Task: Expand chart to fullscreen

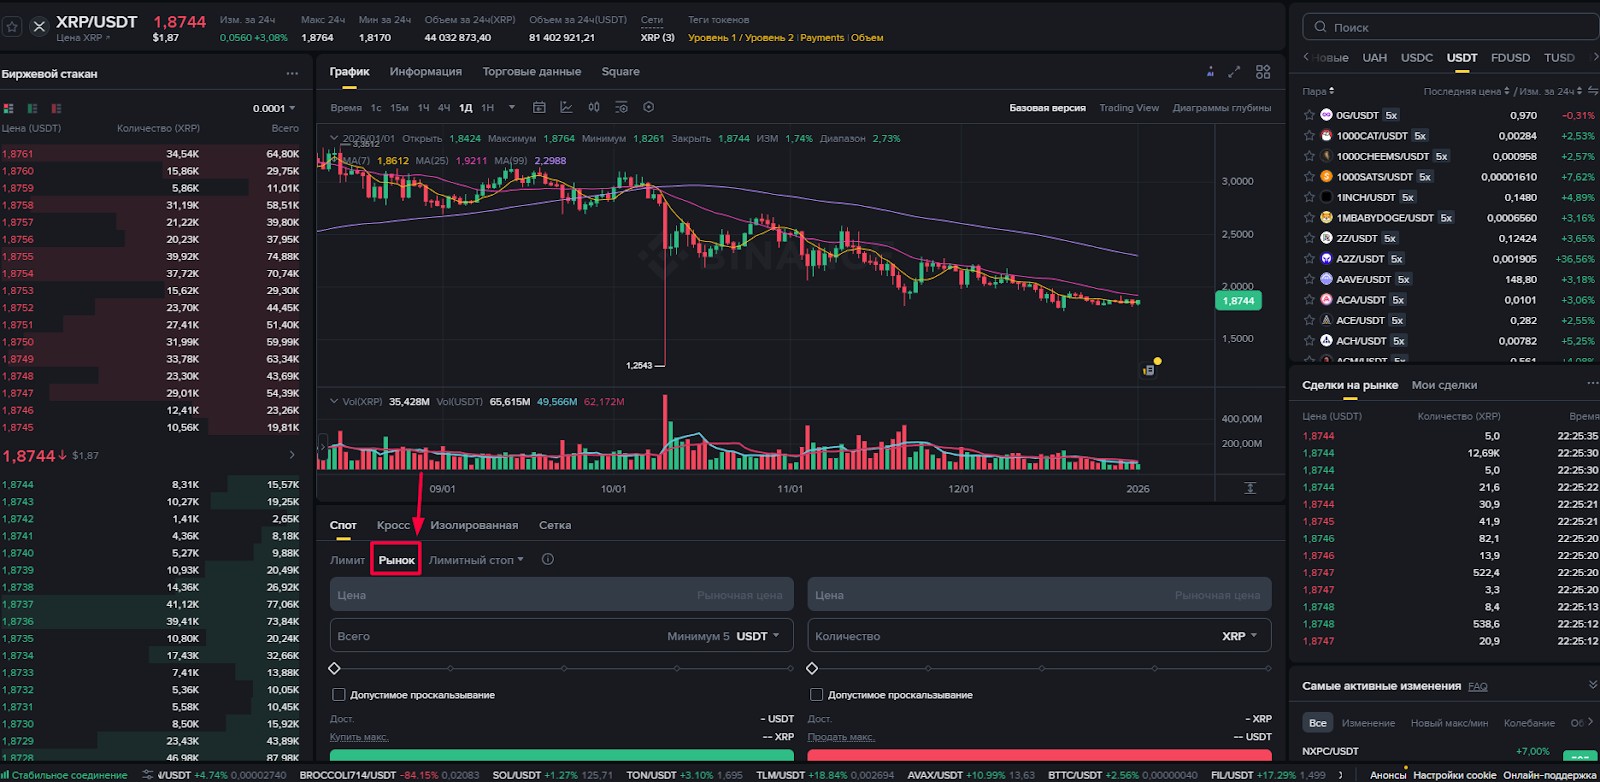Action: click(1234, 72)
